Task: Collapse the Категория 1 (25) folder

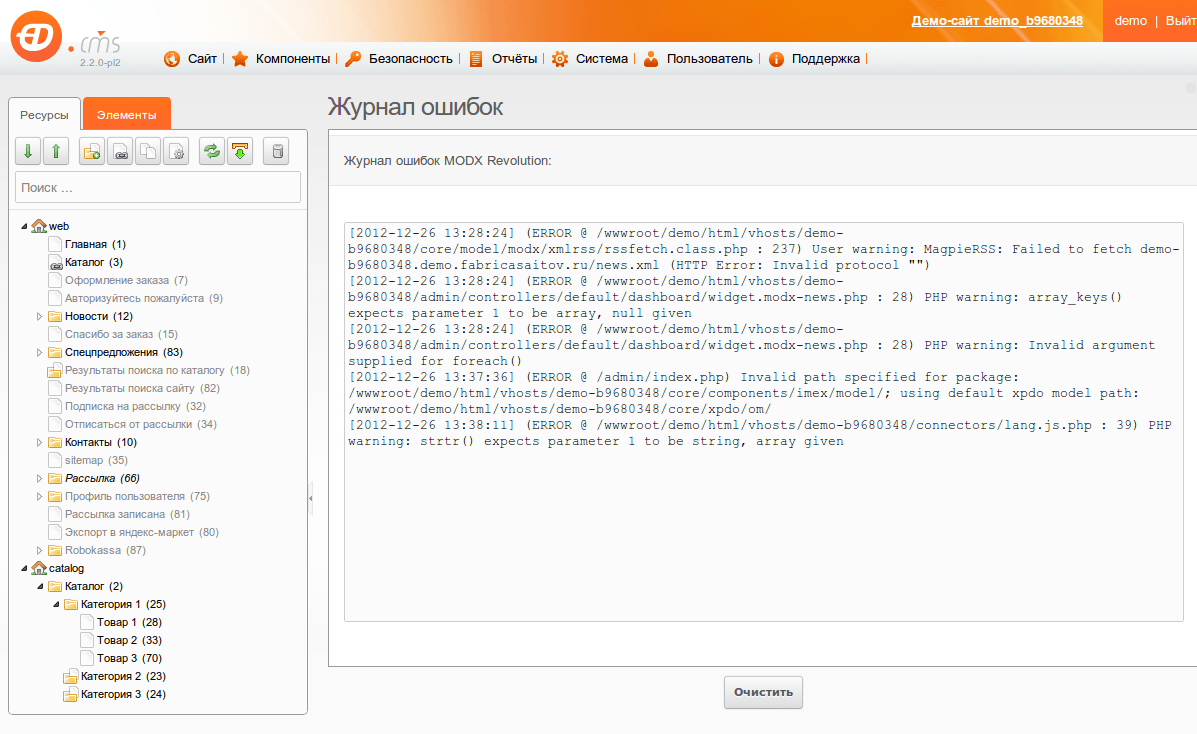Action: tap(56, 604)
